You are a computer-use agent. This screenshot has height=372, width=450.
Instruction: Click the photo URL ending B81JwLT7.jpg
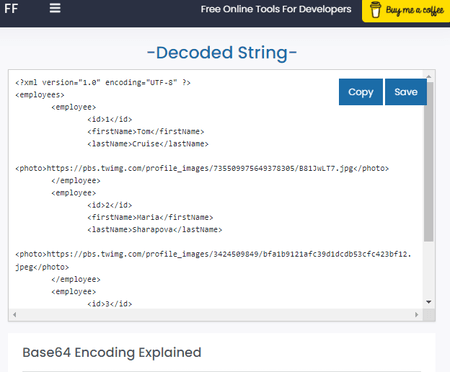tap(202, 168)
